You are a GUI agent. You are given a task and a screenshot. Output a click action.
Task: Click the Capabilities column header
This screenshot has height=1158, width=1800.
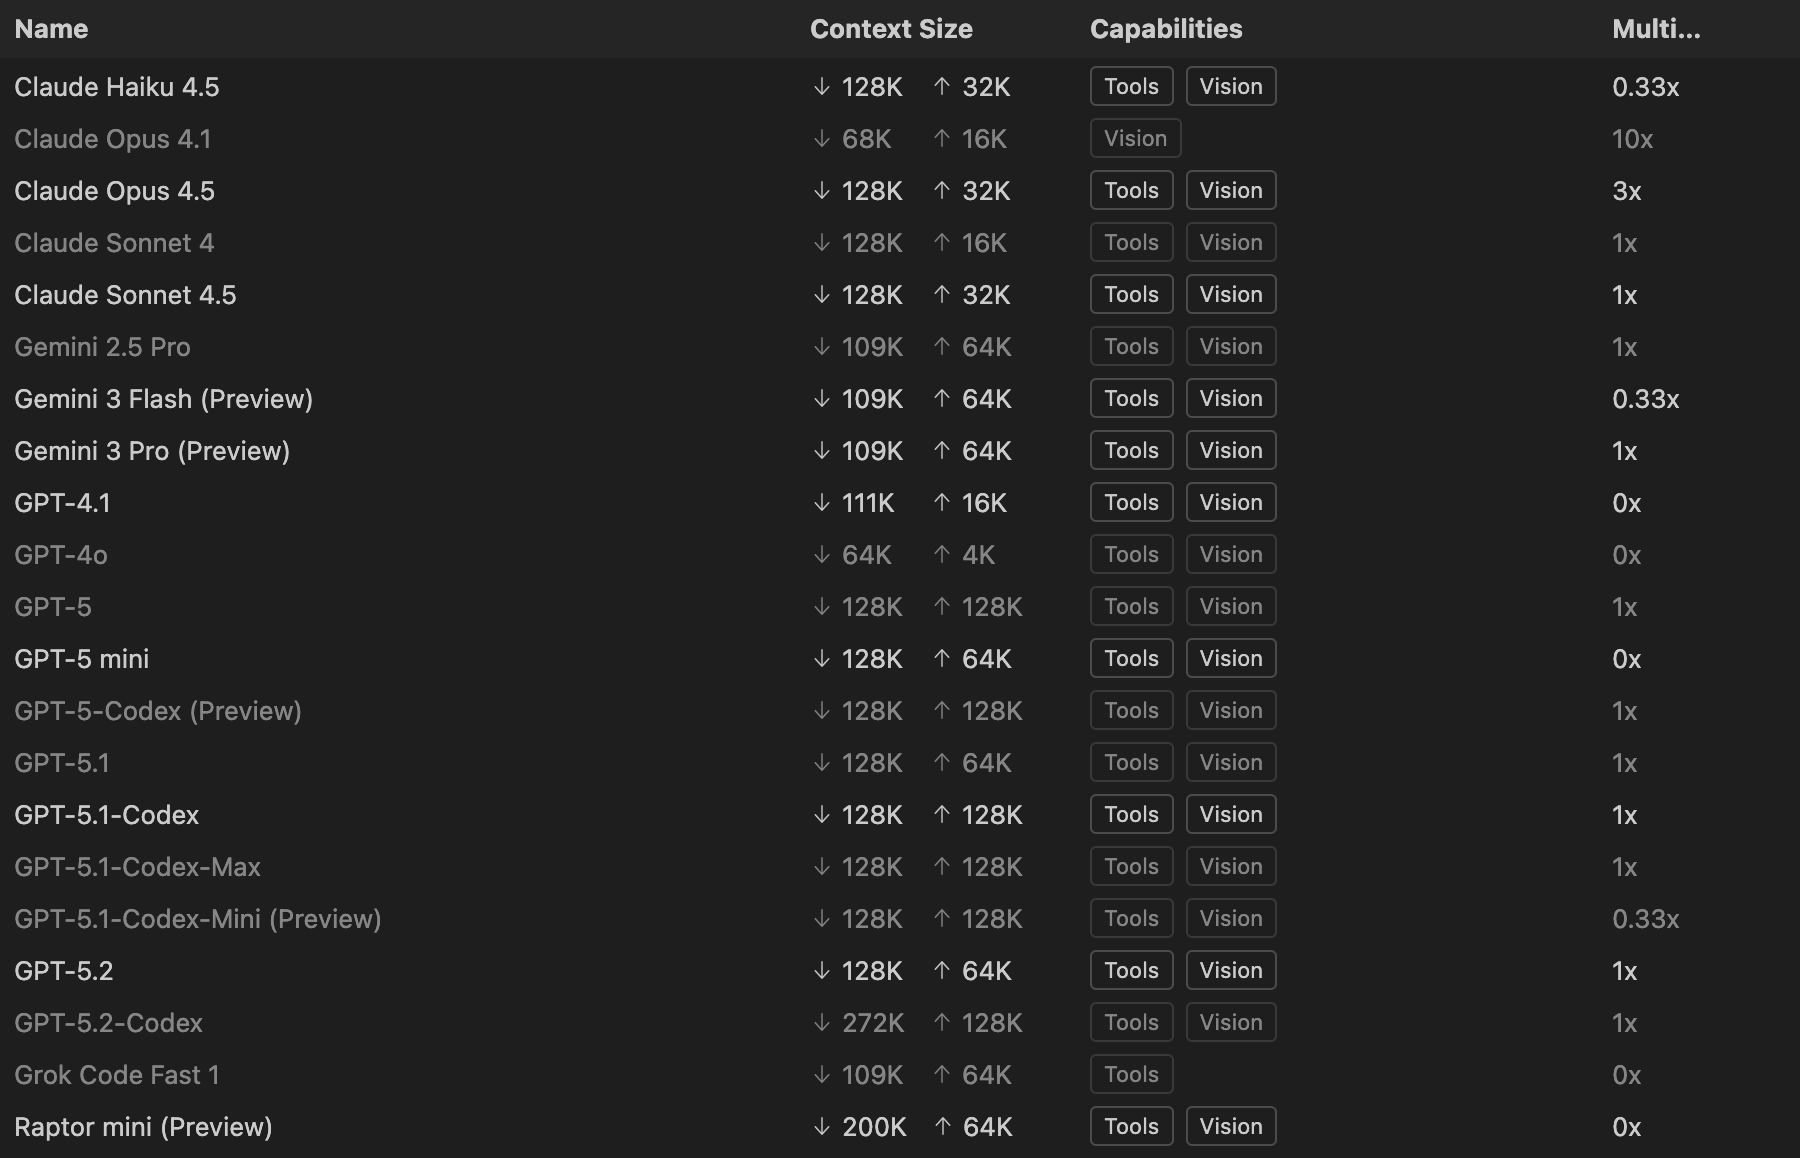coord(1165,29)
